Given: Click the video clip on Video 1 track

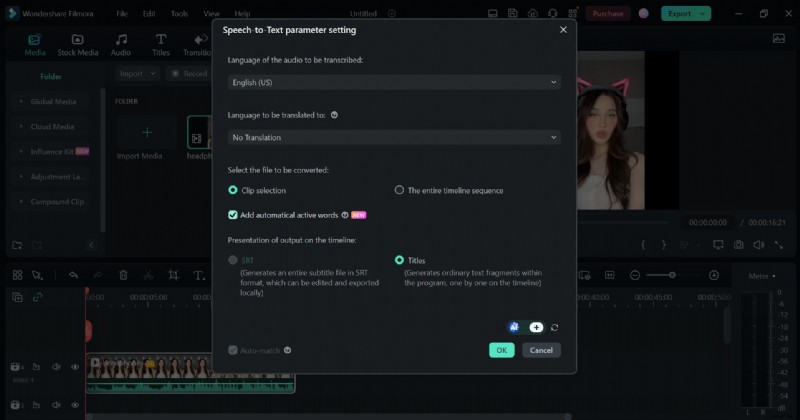Looking at the screenshot, I should click(x=190, y=373).
